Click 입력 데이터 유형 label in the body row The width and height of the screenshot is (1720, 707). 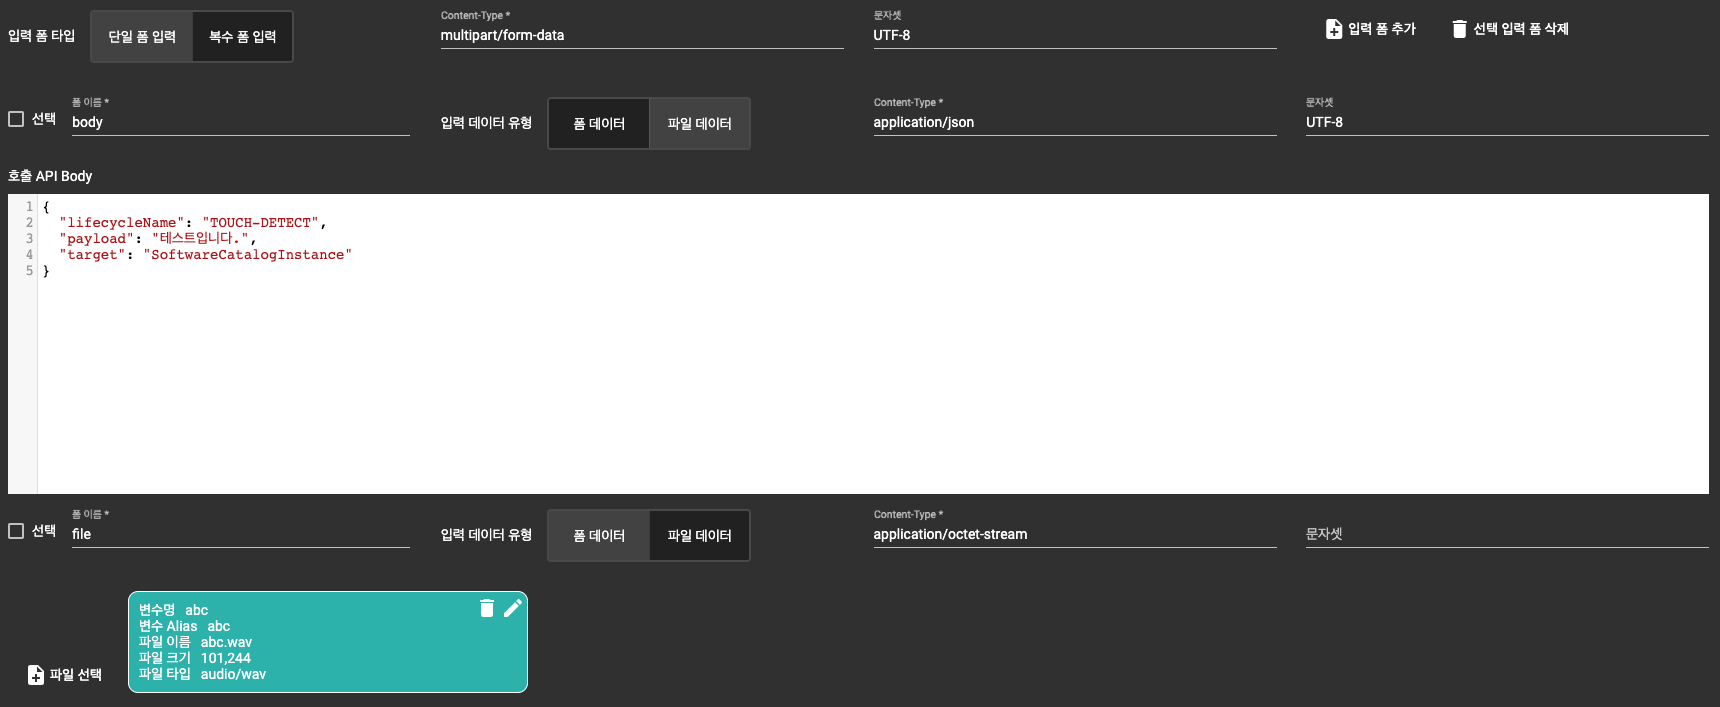pyautogui.click(x=486, y=123)
